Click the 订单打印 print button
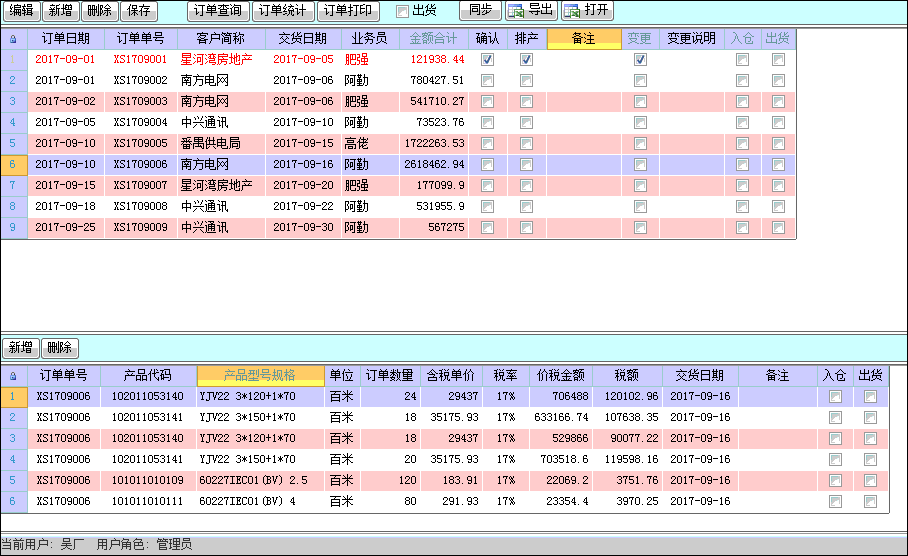The width and height of the screenshot is (908, 556). 349,11
